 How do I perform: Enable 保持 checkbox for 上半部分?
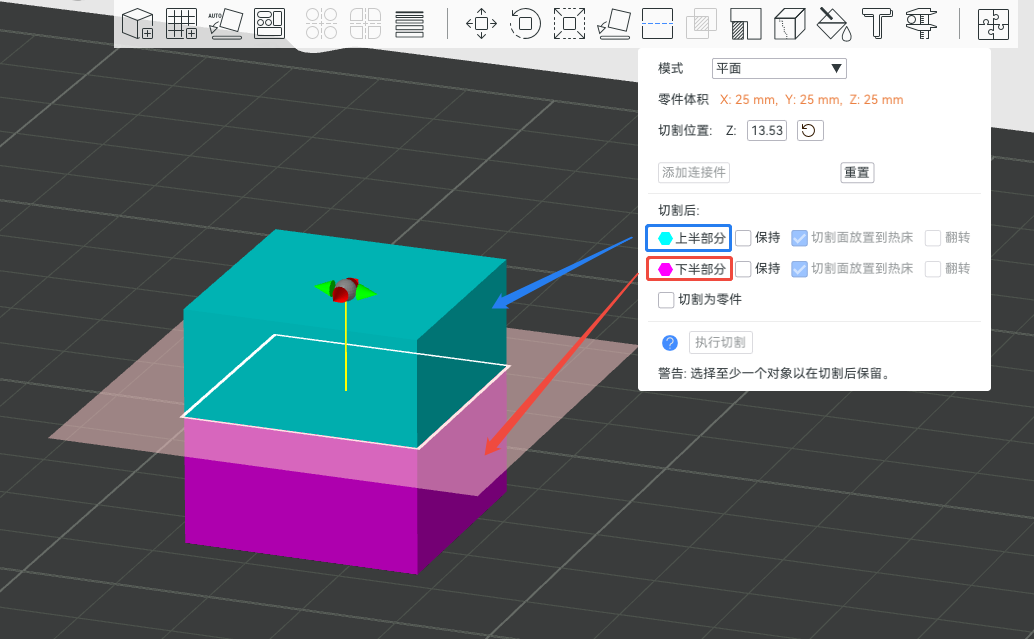point(743,238)
